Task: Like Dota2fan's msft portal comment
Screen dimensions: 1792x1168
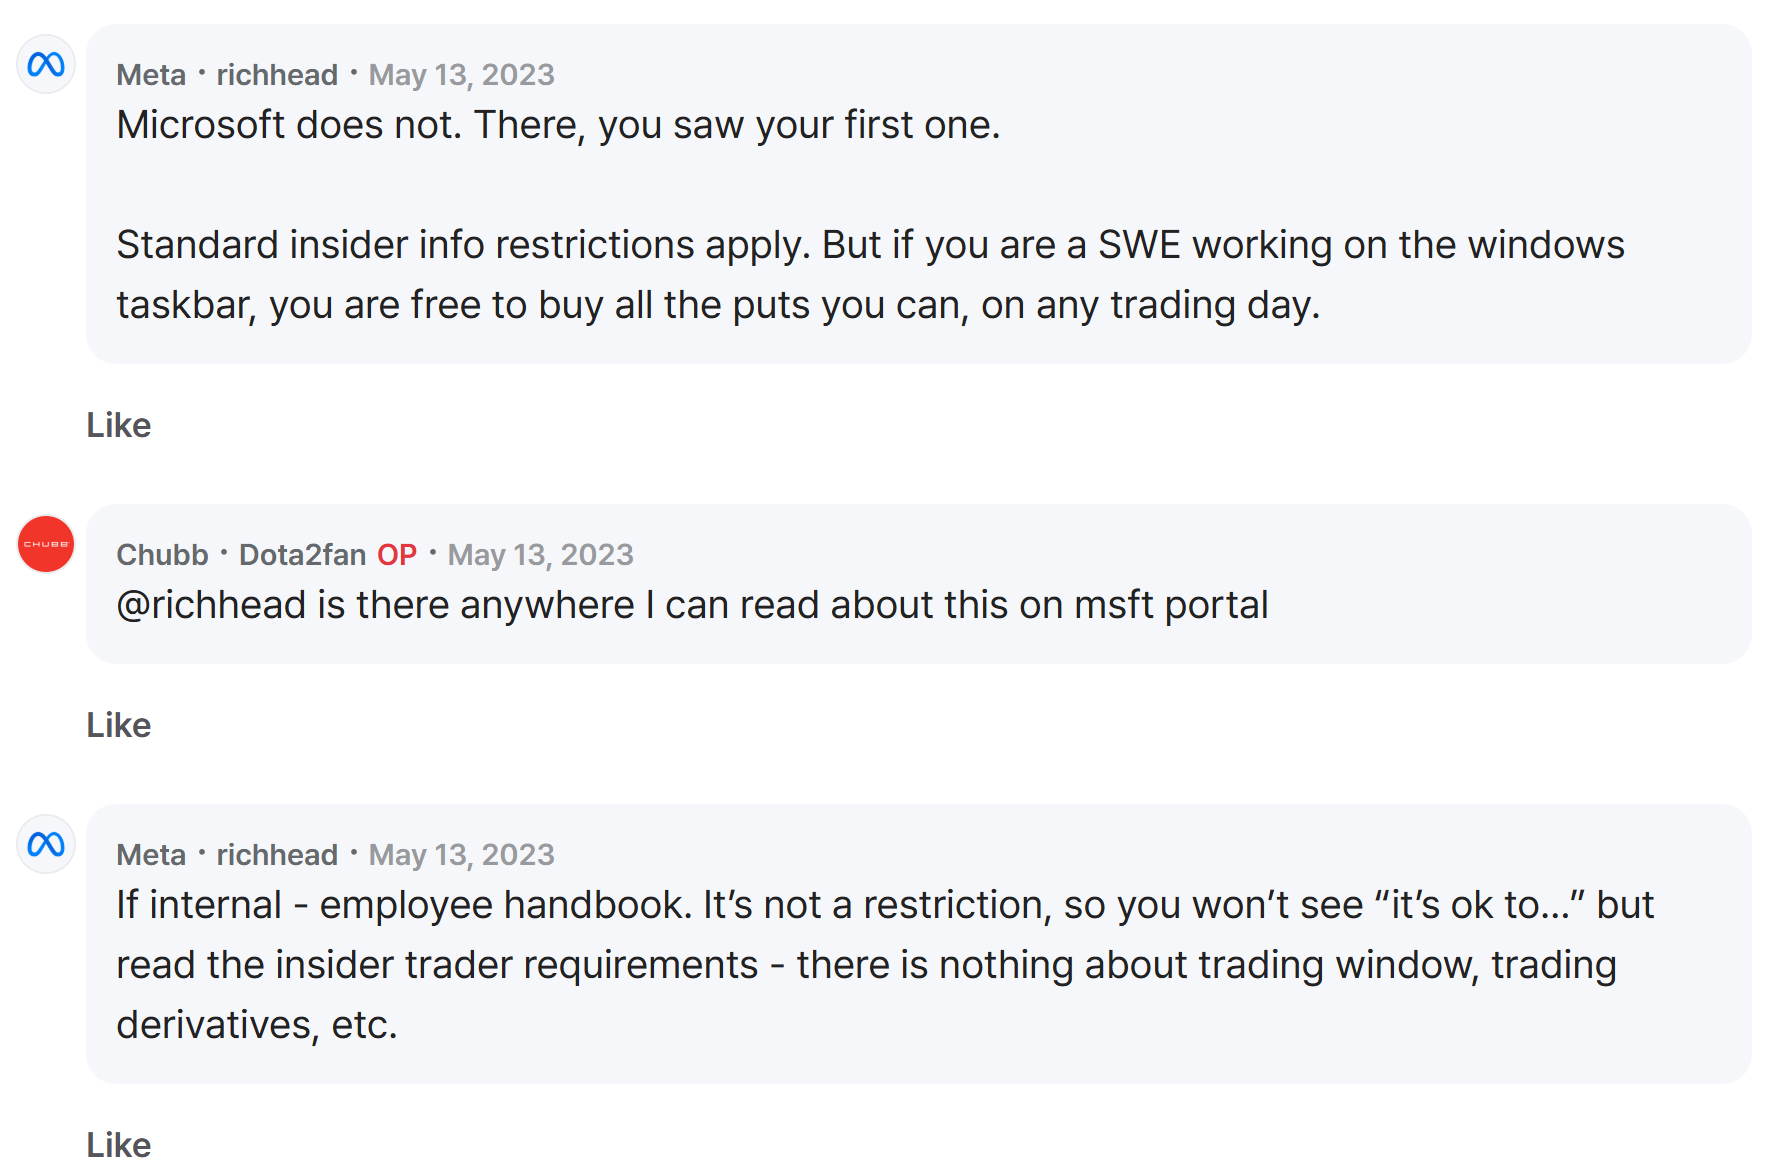Action: pos(119,725)
